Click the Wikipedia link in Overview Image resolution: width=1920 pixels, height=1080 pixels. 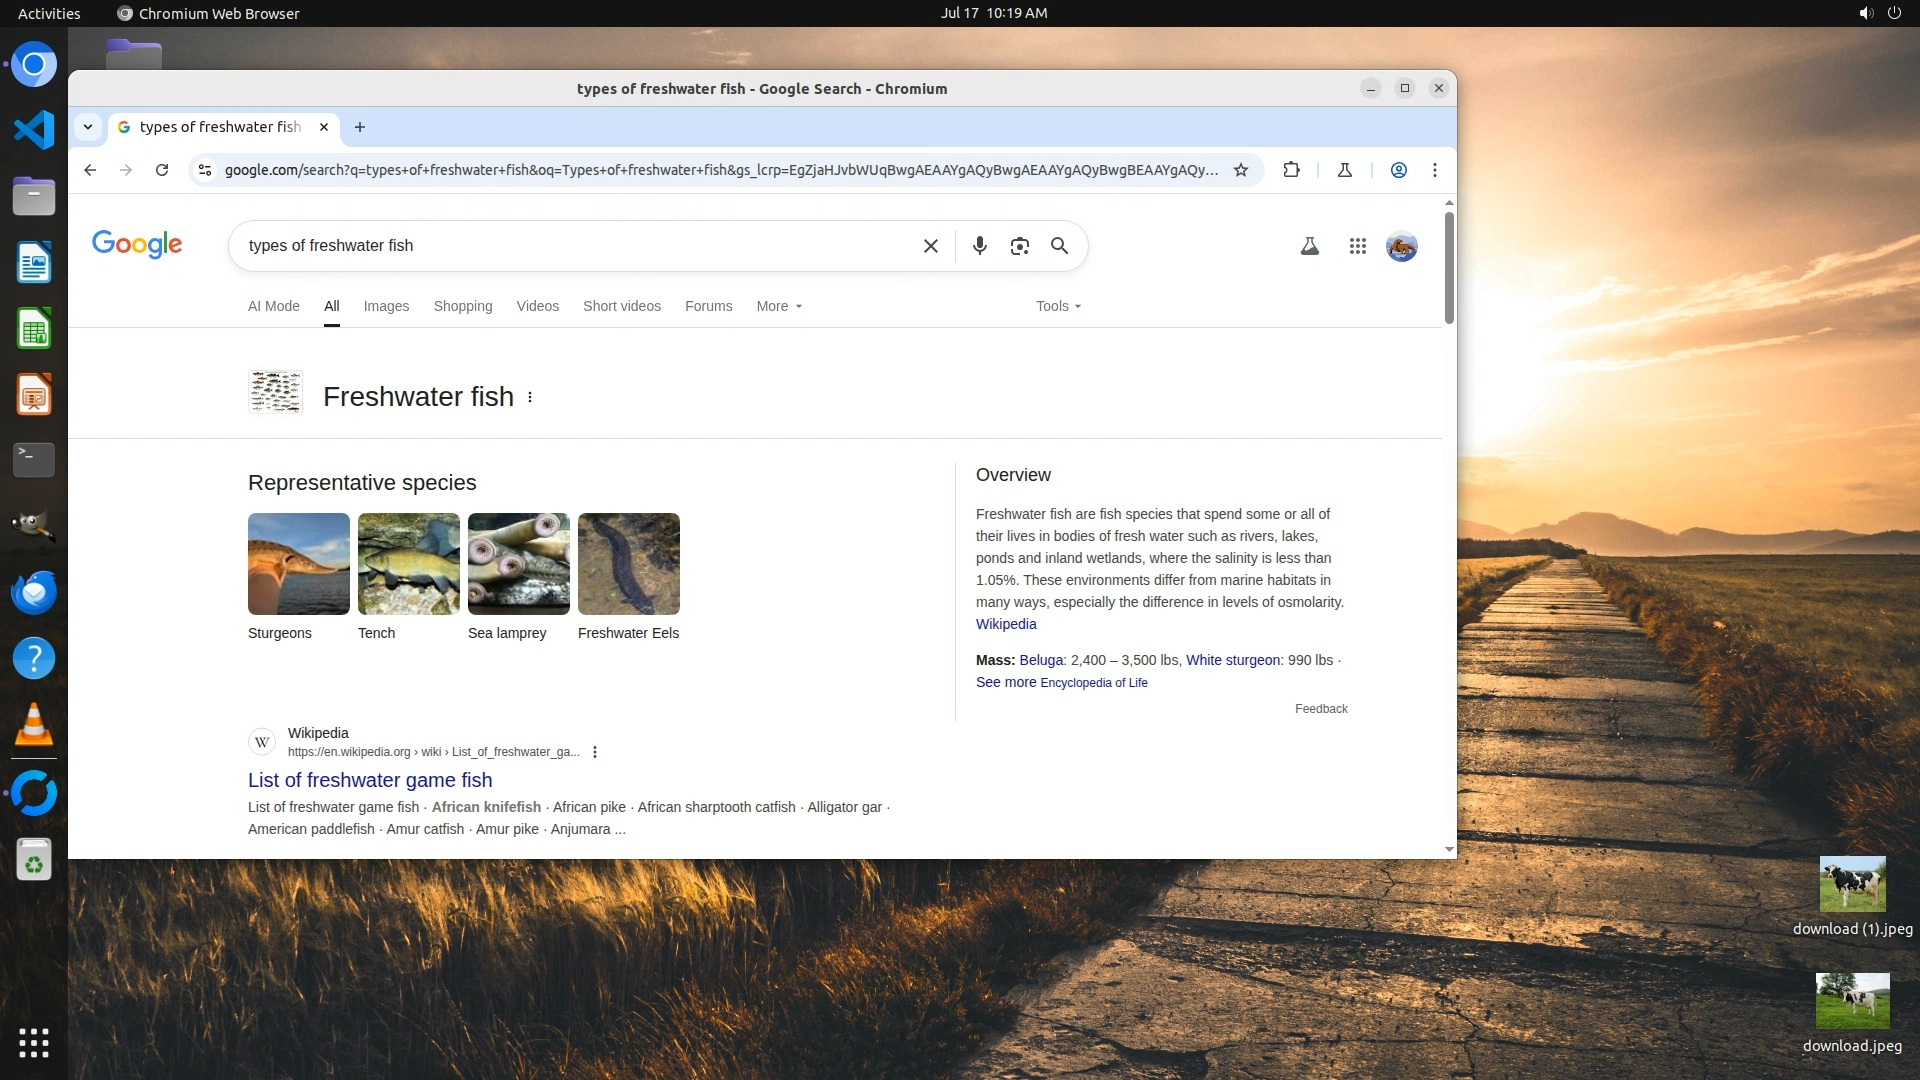(x=1006, y=624)
